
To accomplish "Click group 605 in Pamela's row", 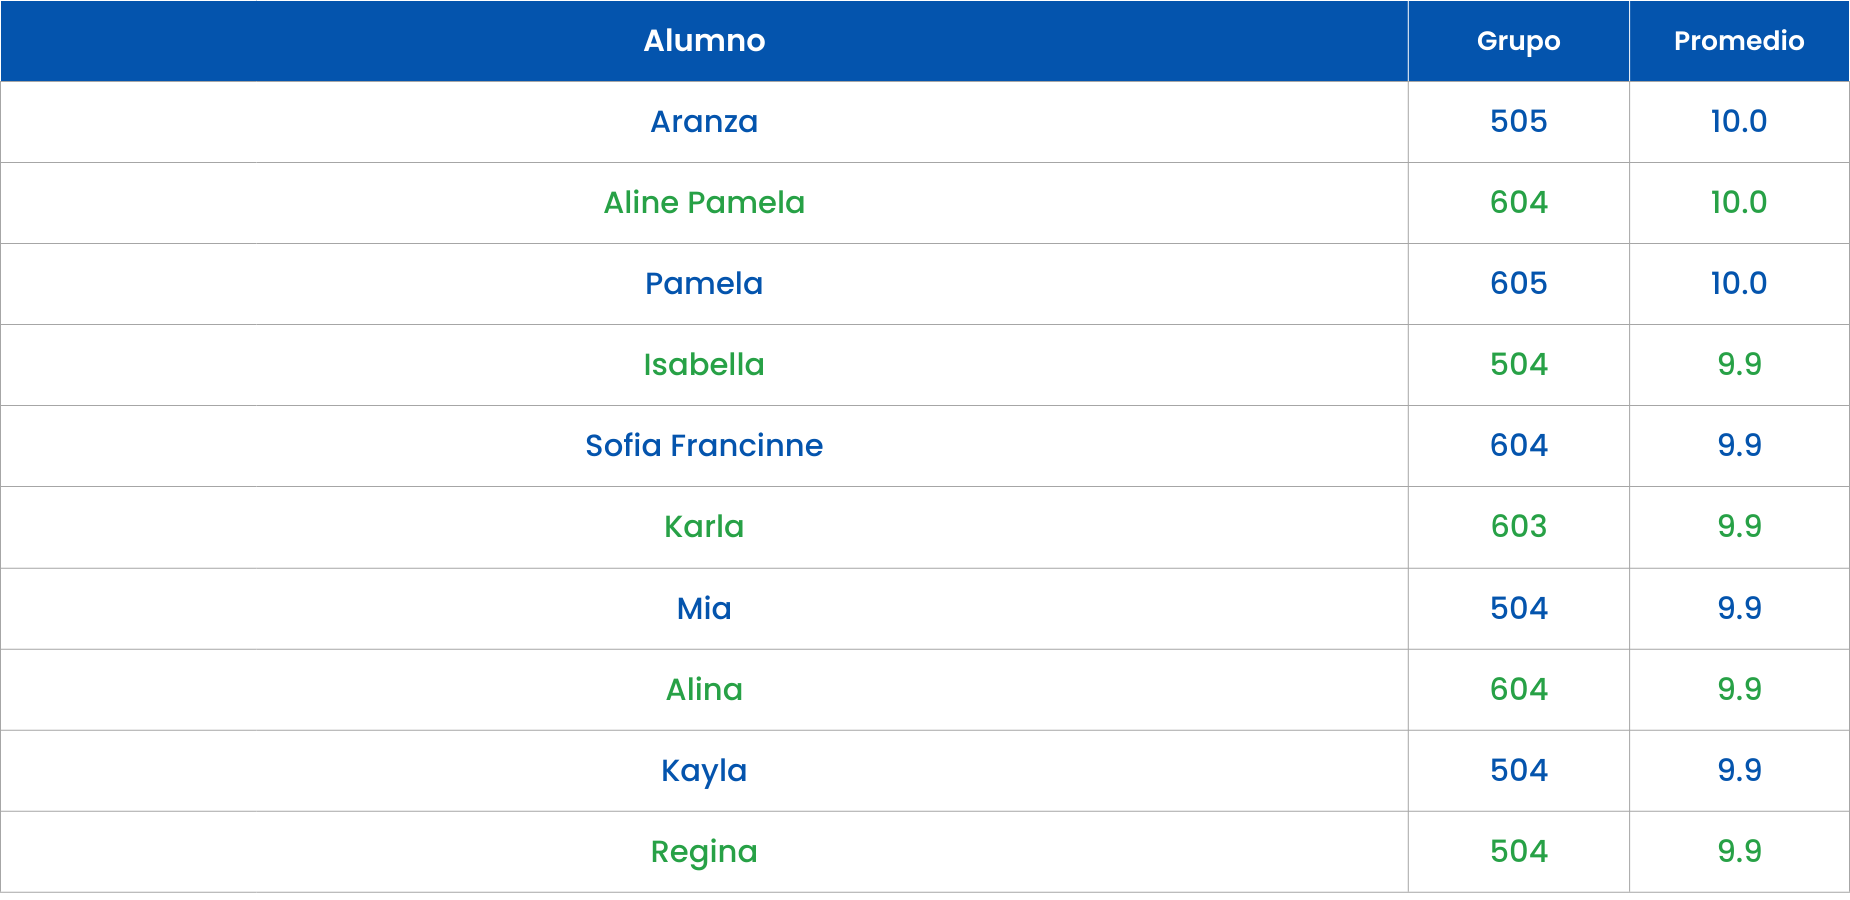I will (x=1518, y=284).
